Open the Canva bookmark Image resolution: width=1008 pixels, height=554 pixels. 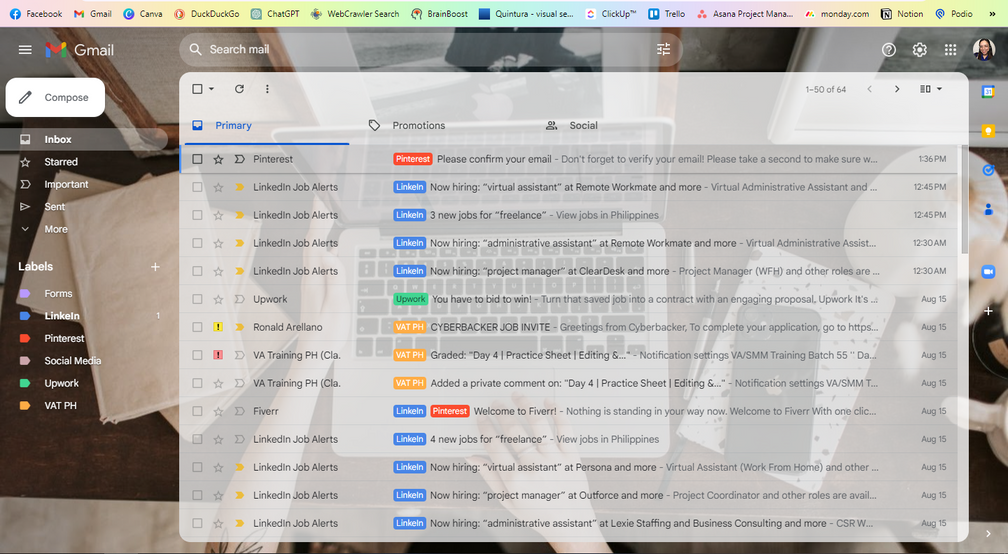143,13
